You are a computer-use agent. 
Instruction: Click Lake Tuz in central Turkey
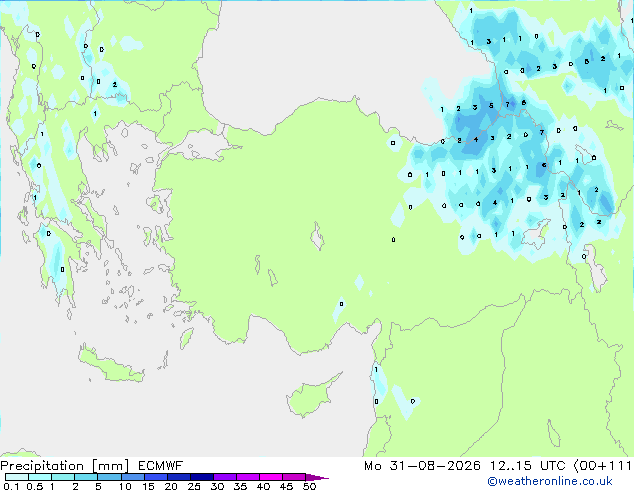(x=317, y=236)
